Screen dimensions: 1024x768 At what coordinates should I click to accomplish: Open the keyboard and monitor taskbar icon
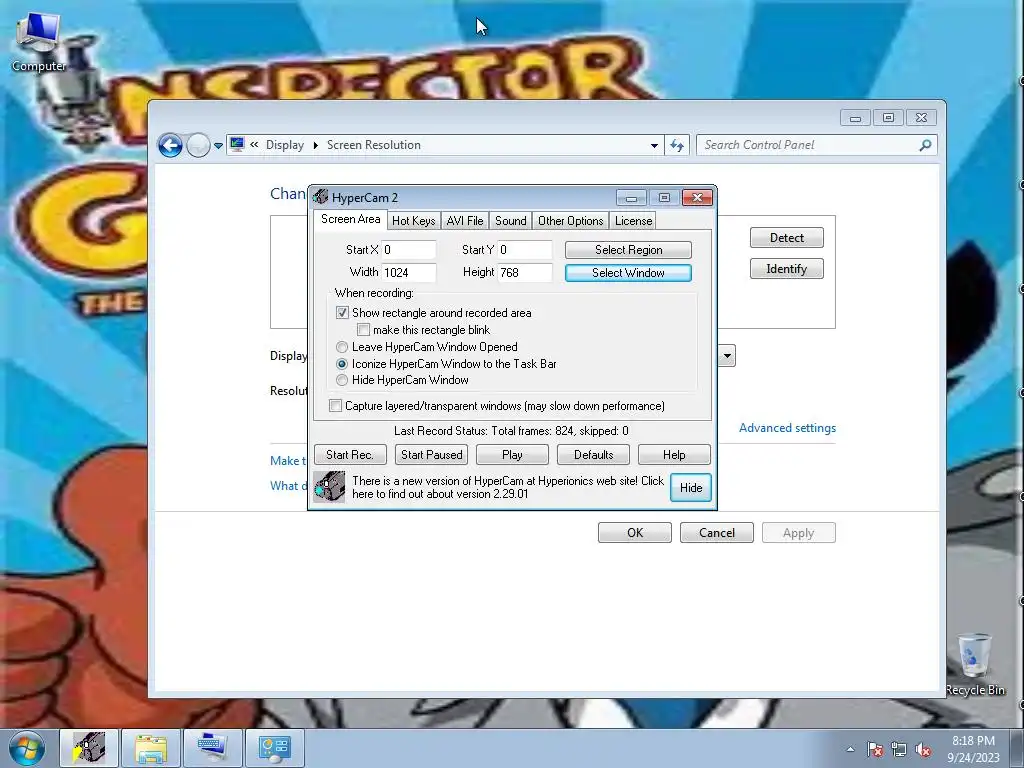tap(212, 748)
